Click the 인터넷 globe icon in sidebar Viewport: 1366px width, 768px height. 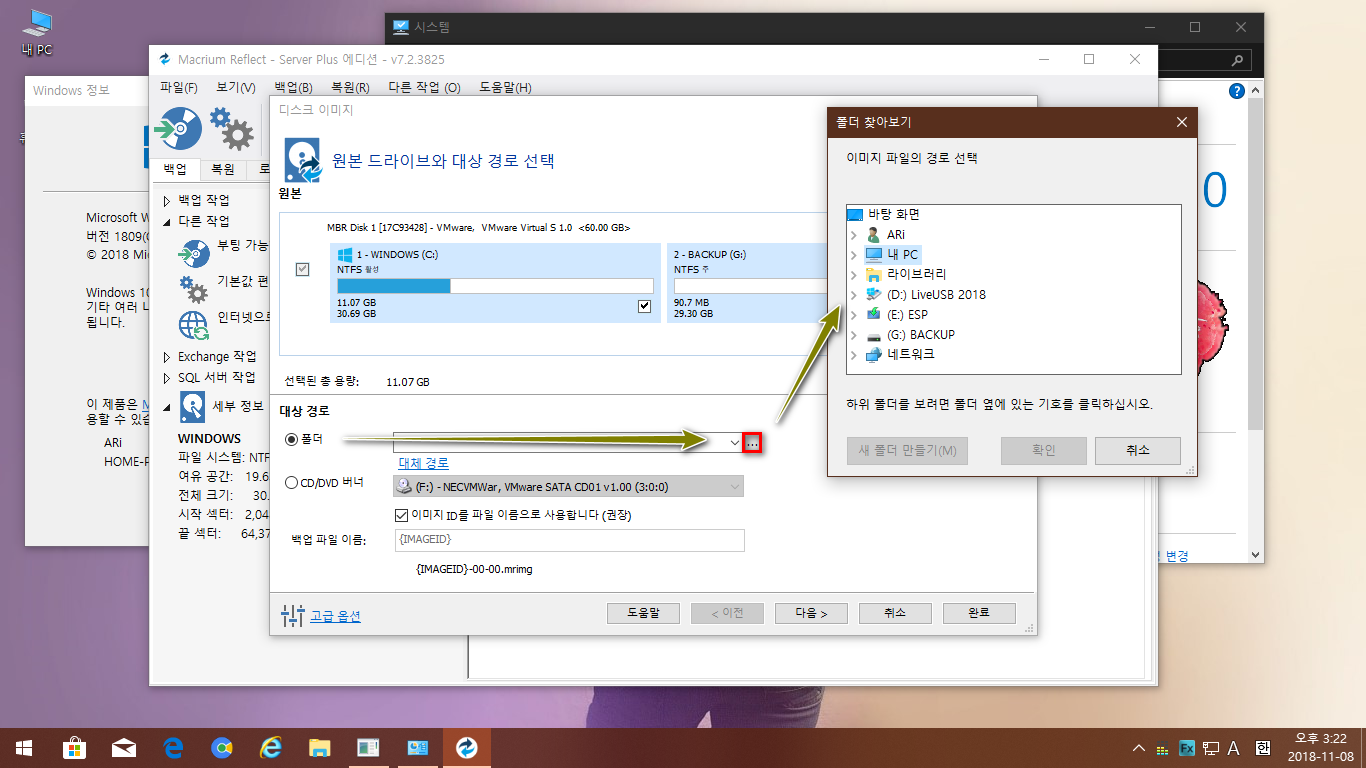click(194, 324)
